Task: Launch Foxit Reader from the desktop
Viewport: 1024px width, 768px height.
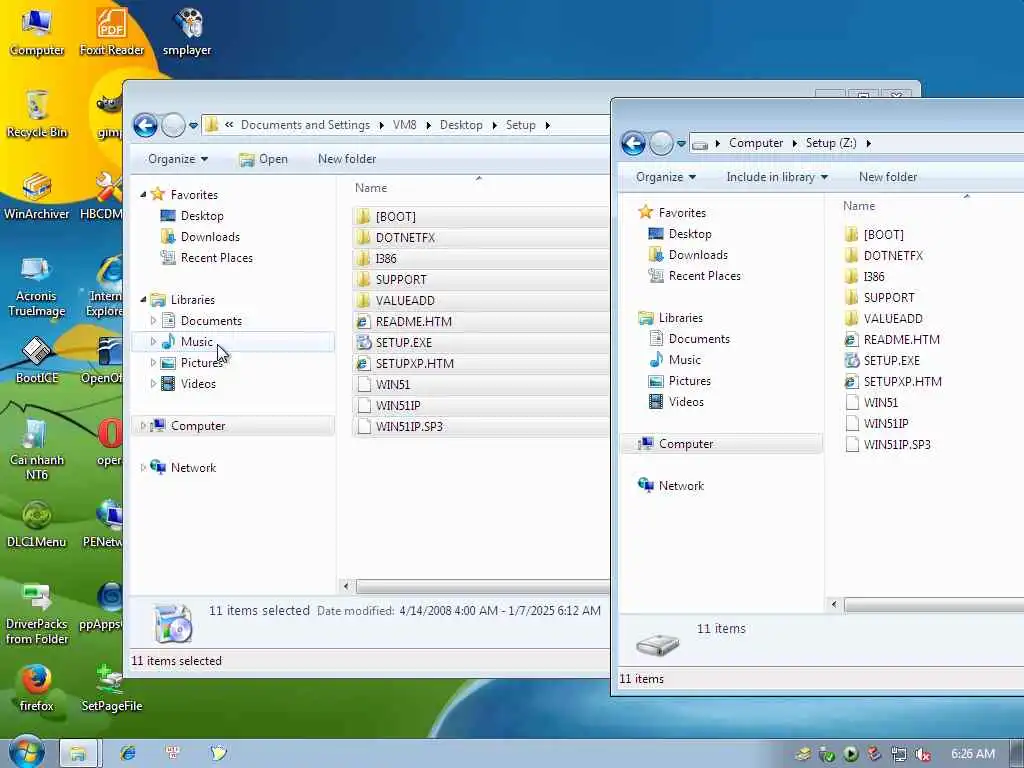Action: point(112,31)
